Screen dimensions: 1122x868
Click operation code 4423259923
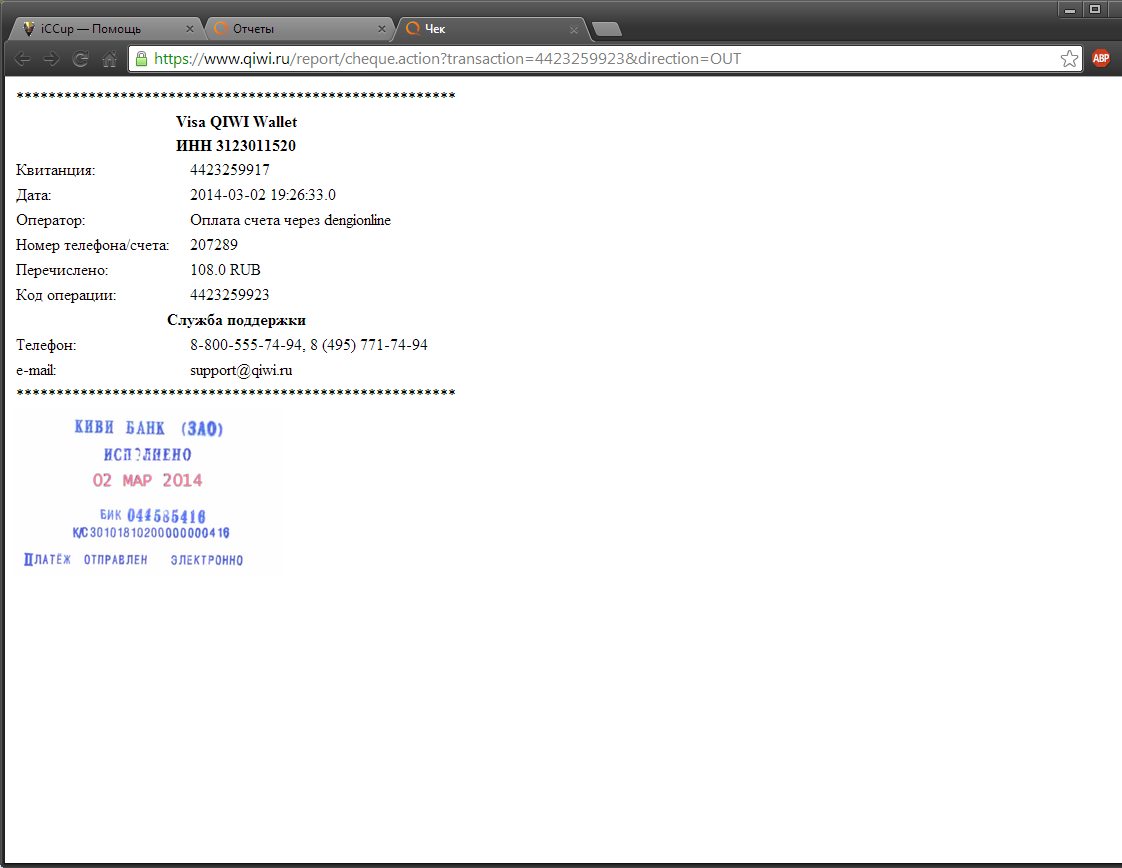(x=230, y=295)
